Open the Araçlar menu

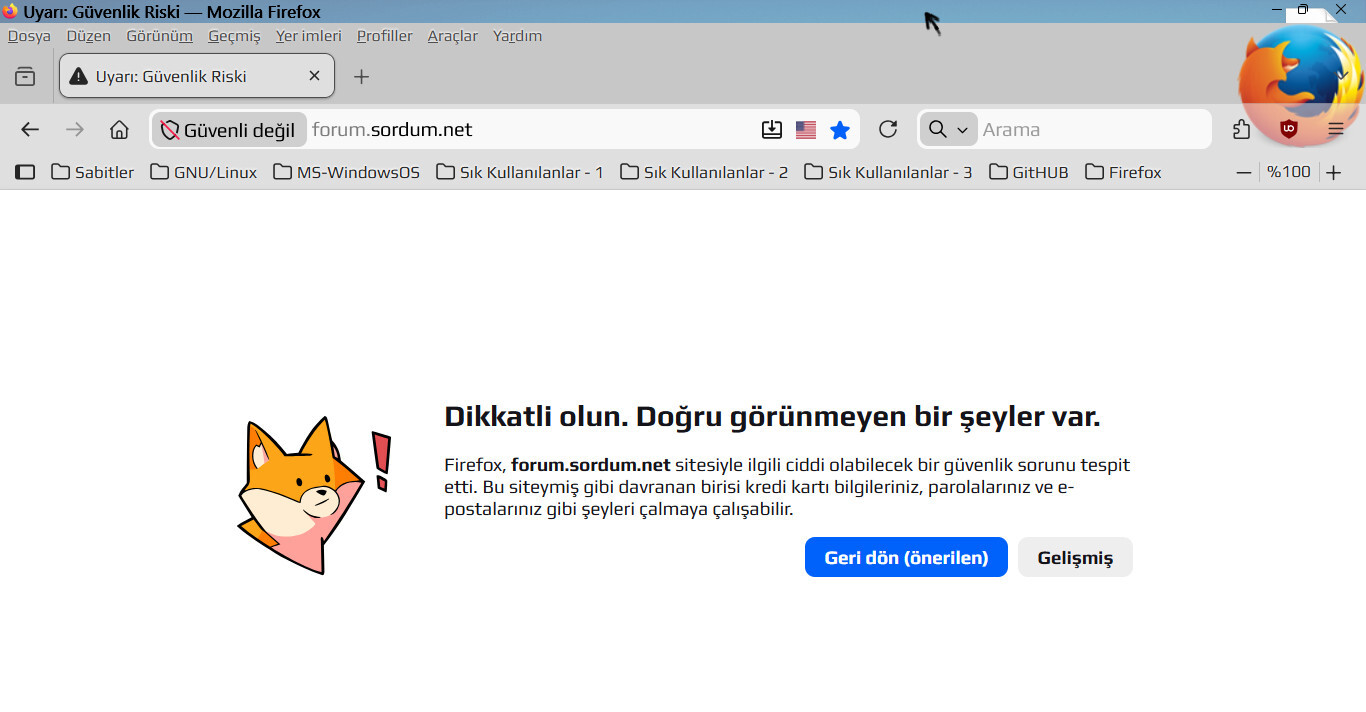click(453, 36)
